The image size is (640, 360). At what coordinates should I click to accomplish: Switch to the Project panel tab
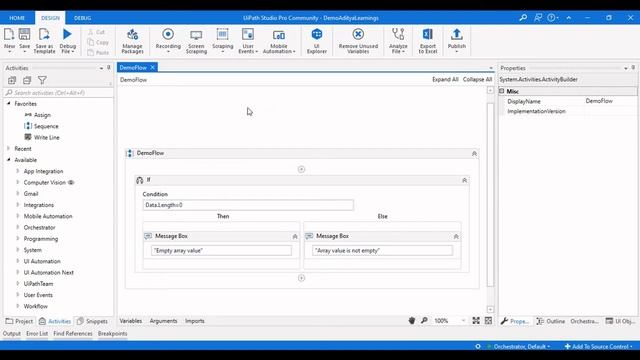pyautogui.click(x=19, y=321)
